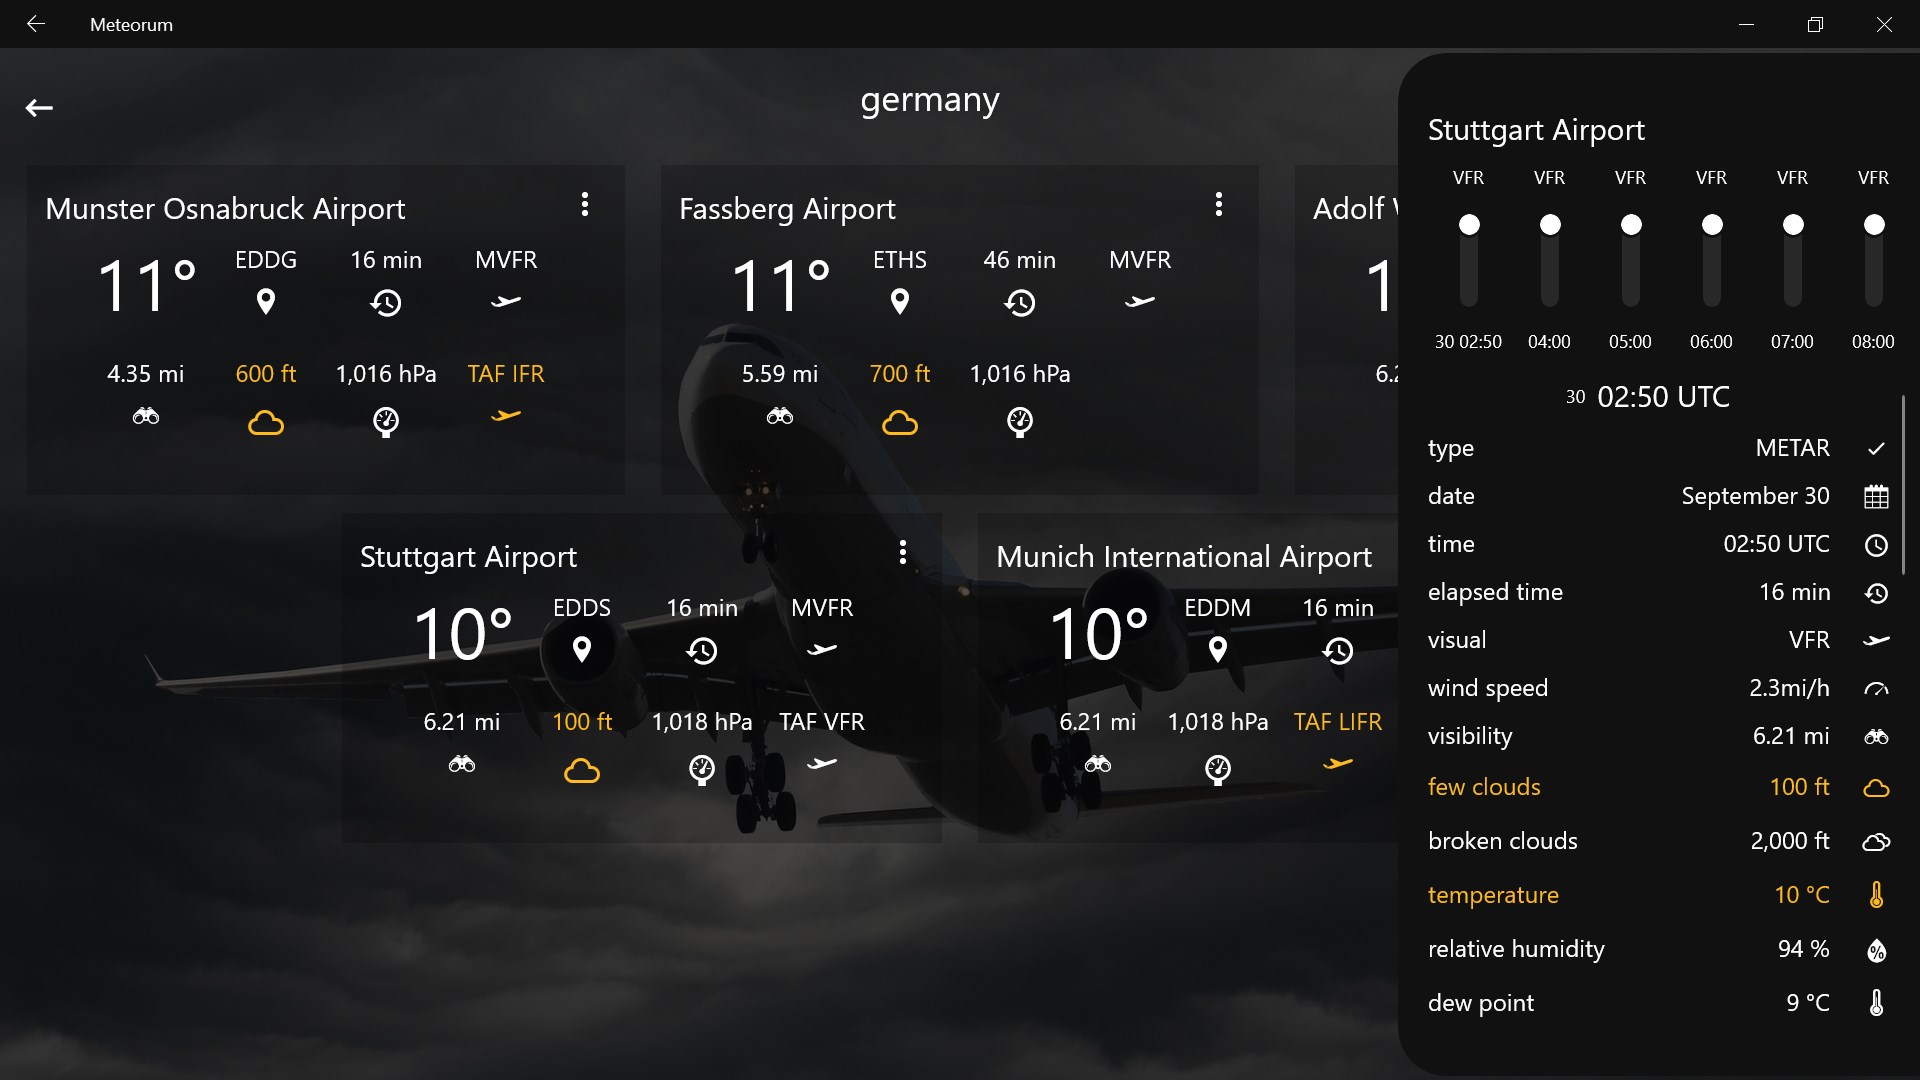Click Munich TAF LIFR airplane icon
The height and width of the screenshot is (1080, 1920).
(x=1337, y=764)
